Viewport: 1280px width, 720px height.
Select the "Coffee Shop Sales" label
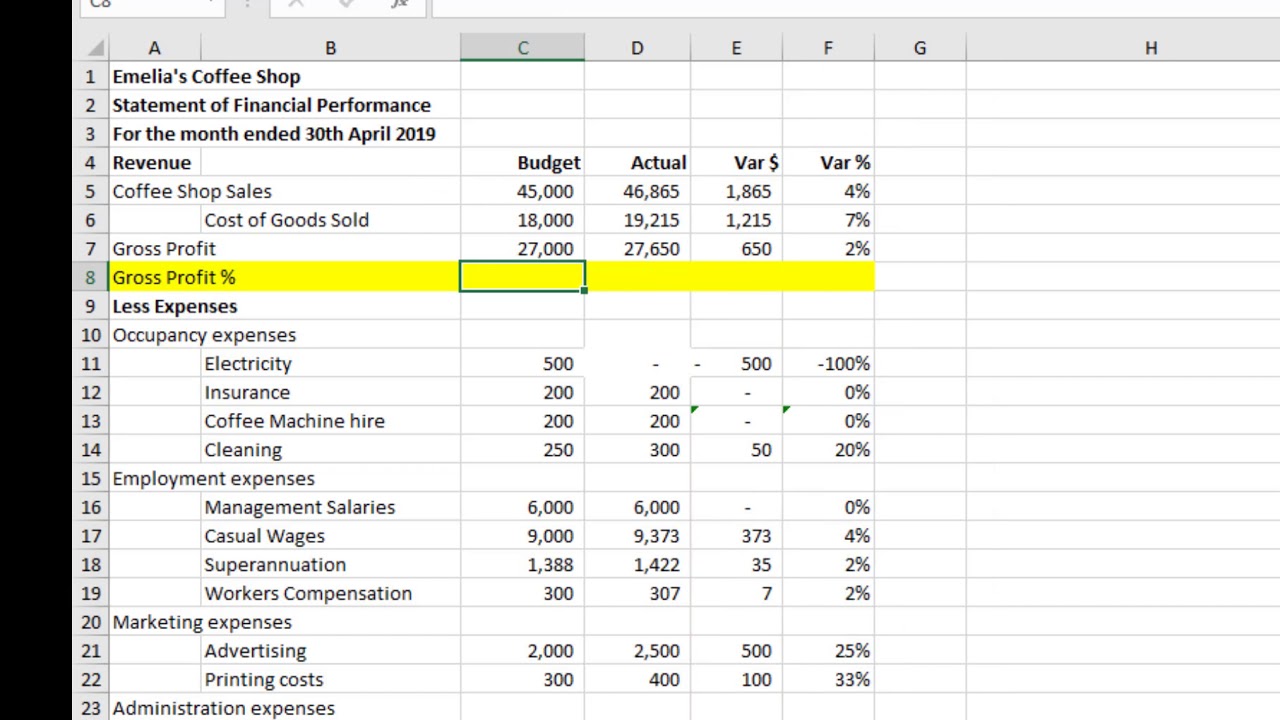pyautogui.click(x=192, y=191)
